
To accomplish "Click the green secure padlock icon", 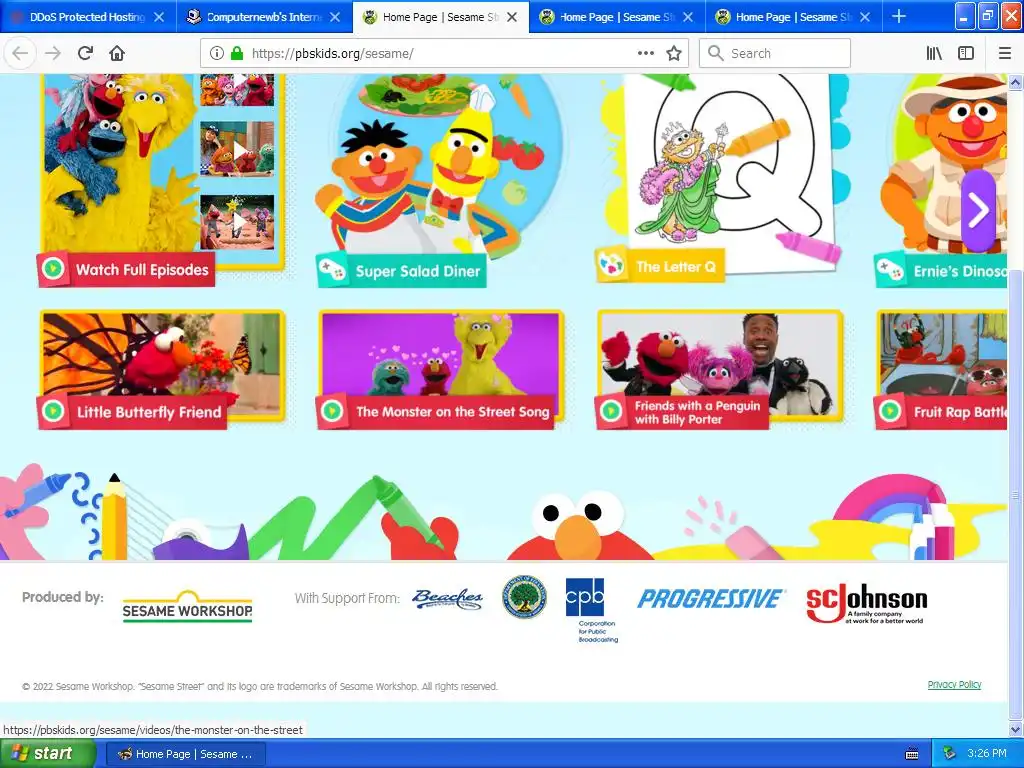I will 236,53.
